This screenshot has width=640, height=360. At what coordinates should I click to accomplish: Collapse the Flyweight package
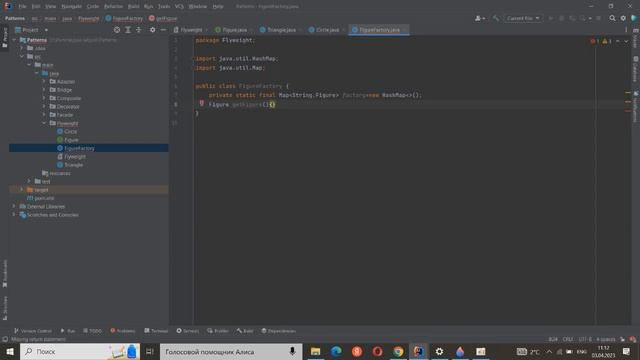(x=44, y=123)
